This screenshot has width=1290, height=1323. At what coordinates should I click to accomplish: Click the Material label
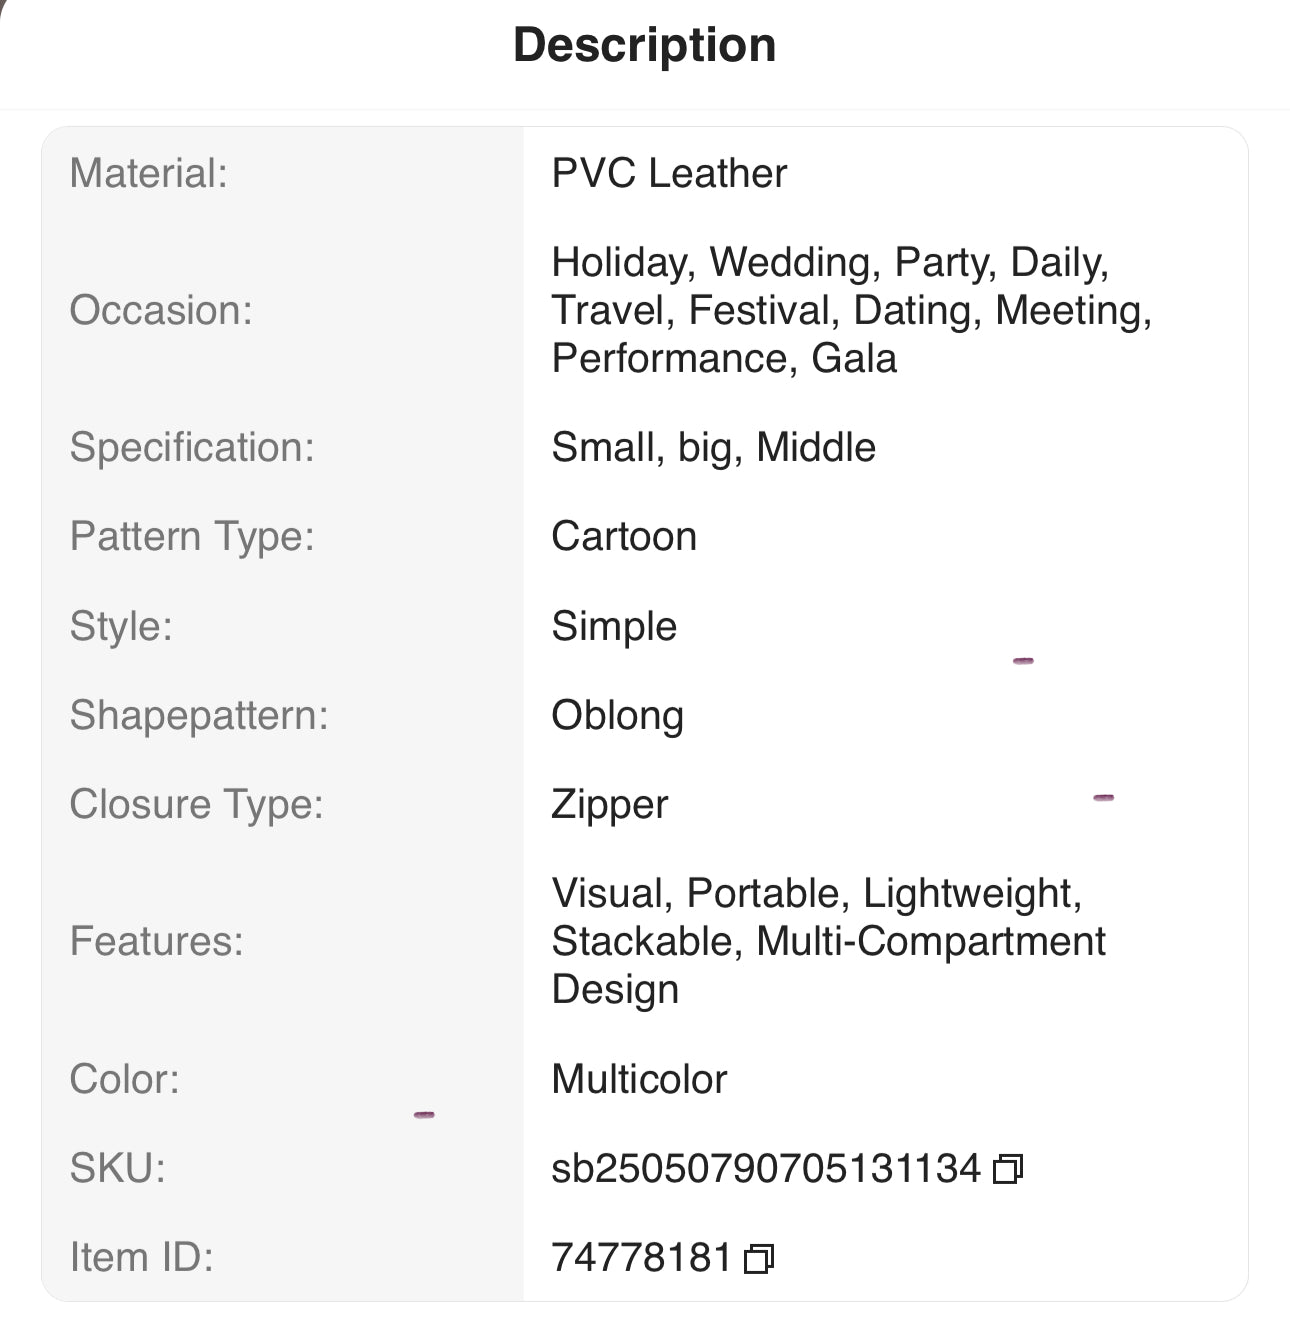pyautogui.click(x=149, y=174)
